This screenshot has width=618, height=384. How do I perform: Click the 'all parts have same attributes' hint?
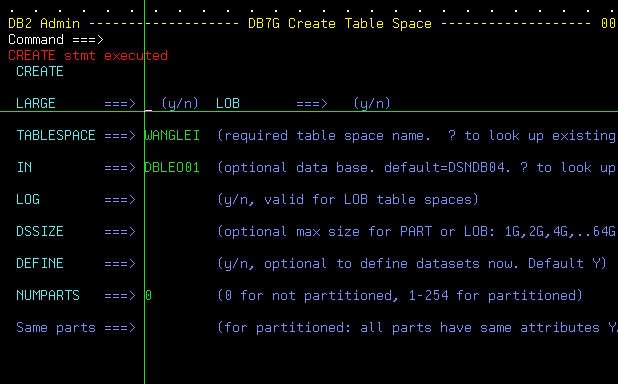[x=480, y=327]
